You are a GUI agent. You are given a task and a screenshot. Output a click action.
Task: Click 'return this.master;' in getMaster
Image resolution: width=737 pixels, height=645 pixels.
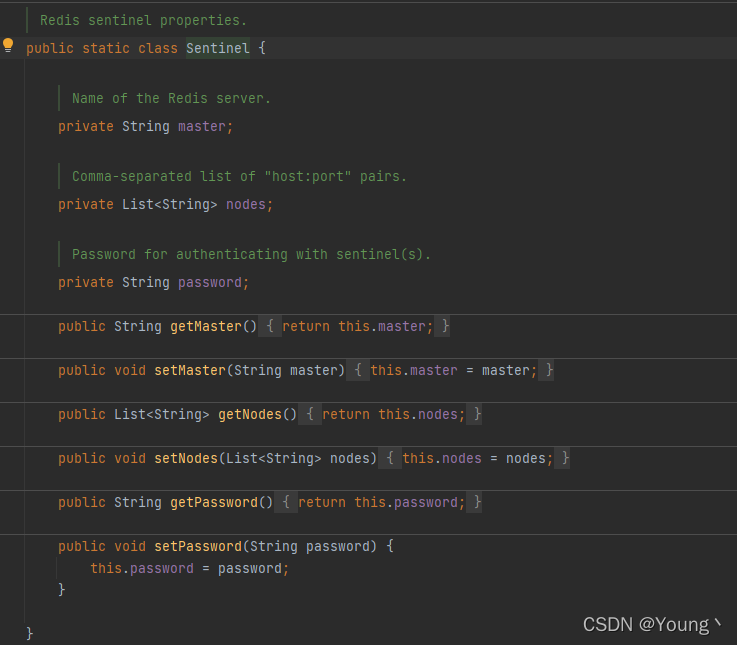click(357, 326)
